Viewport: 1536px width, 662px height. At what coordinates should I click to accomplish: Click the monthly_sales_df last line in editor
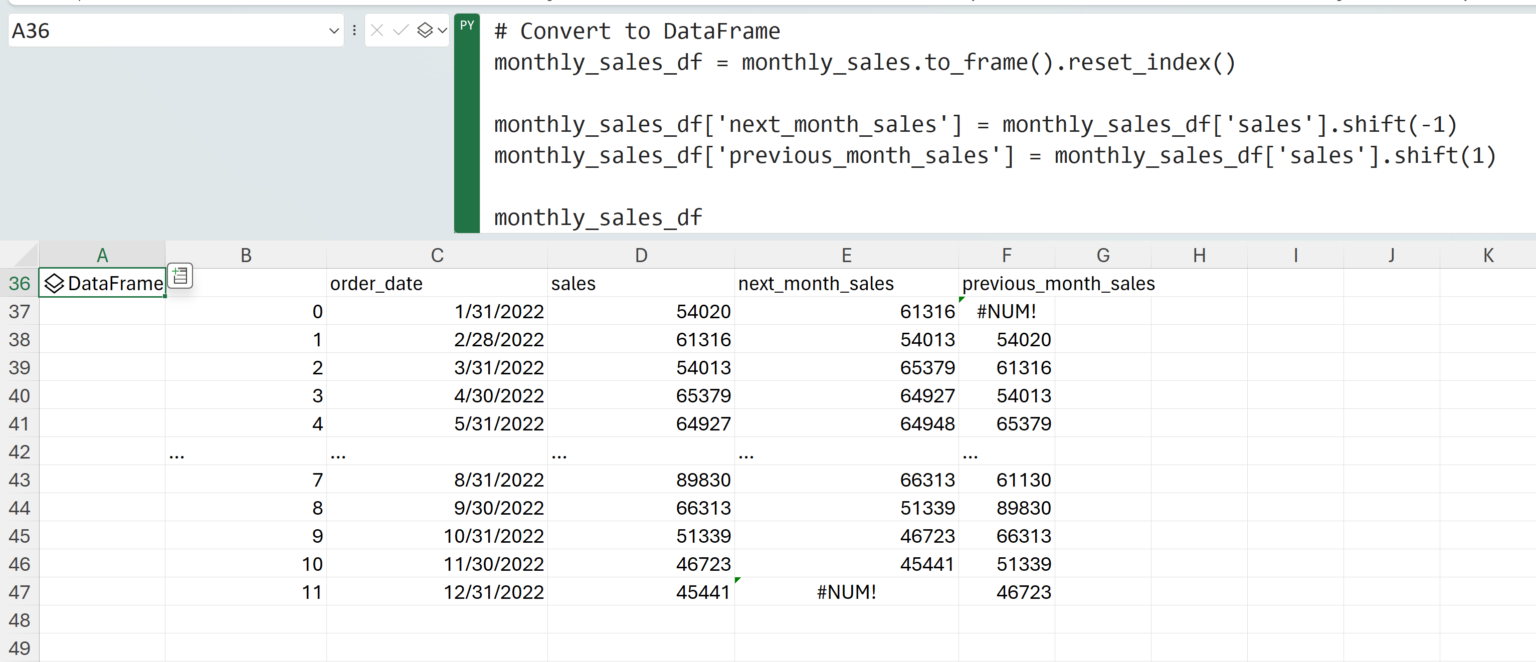point(598,217)
